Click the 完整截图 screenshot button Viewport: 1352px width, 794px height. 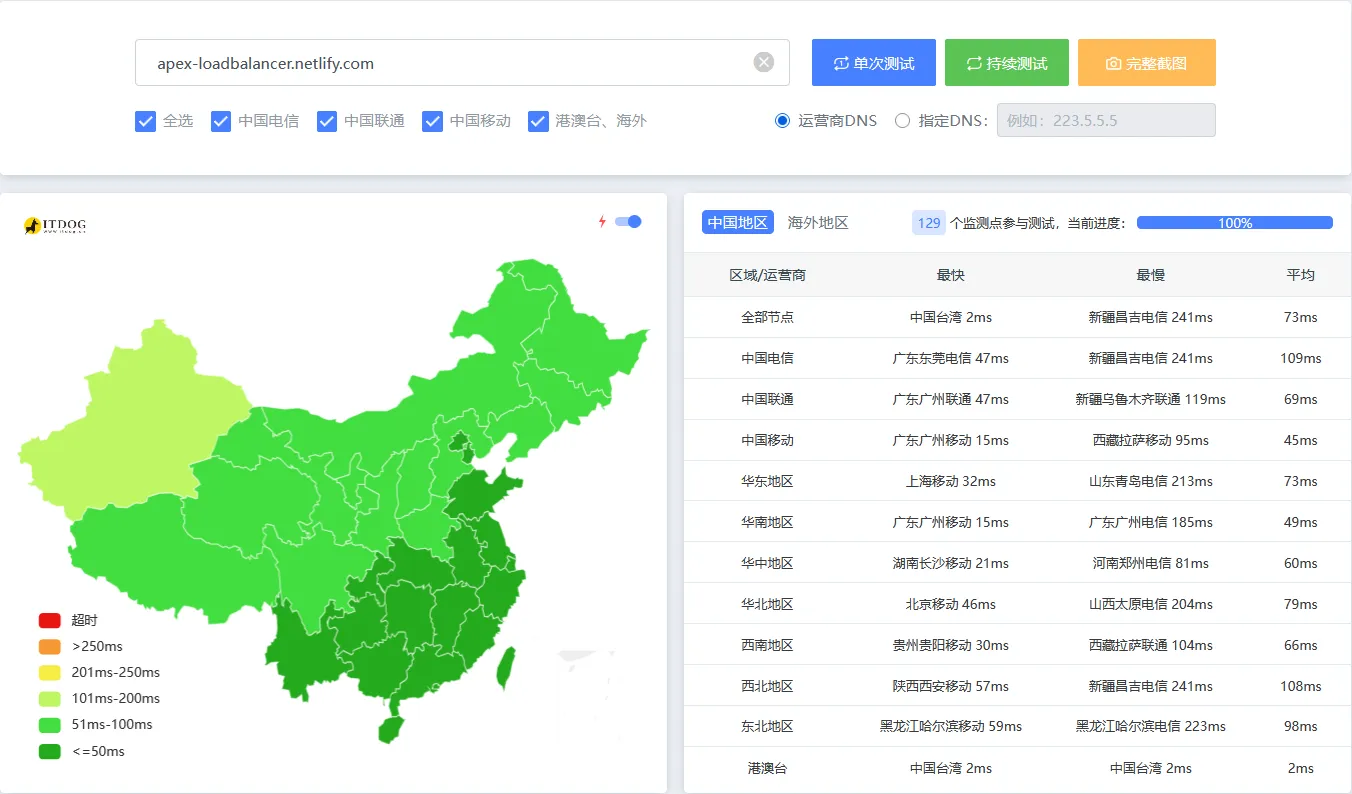point(1146,63)
